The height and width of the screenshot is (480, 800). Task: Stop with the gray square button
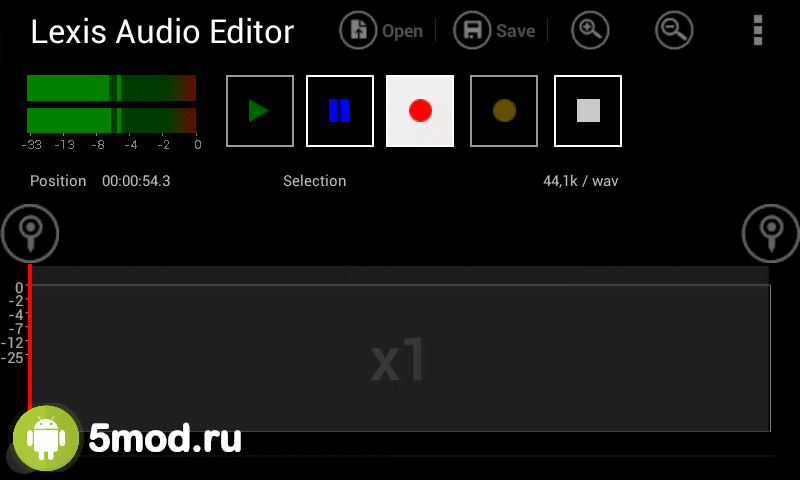point(588,111)
